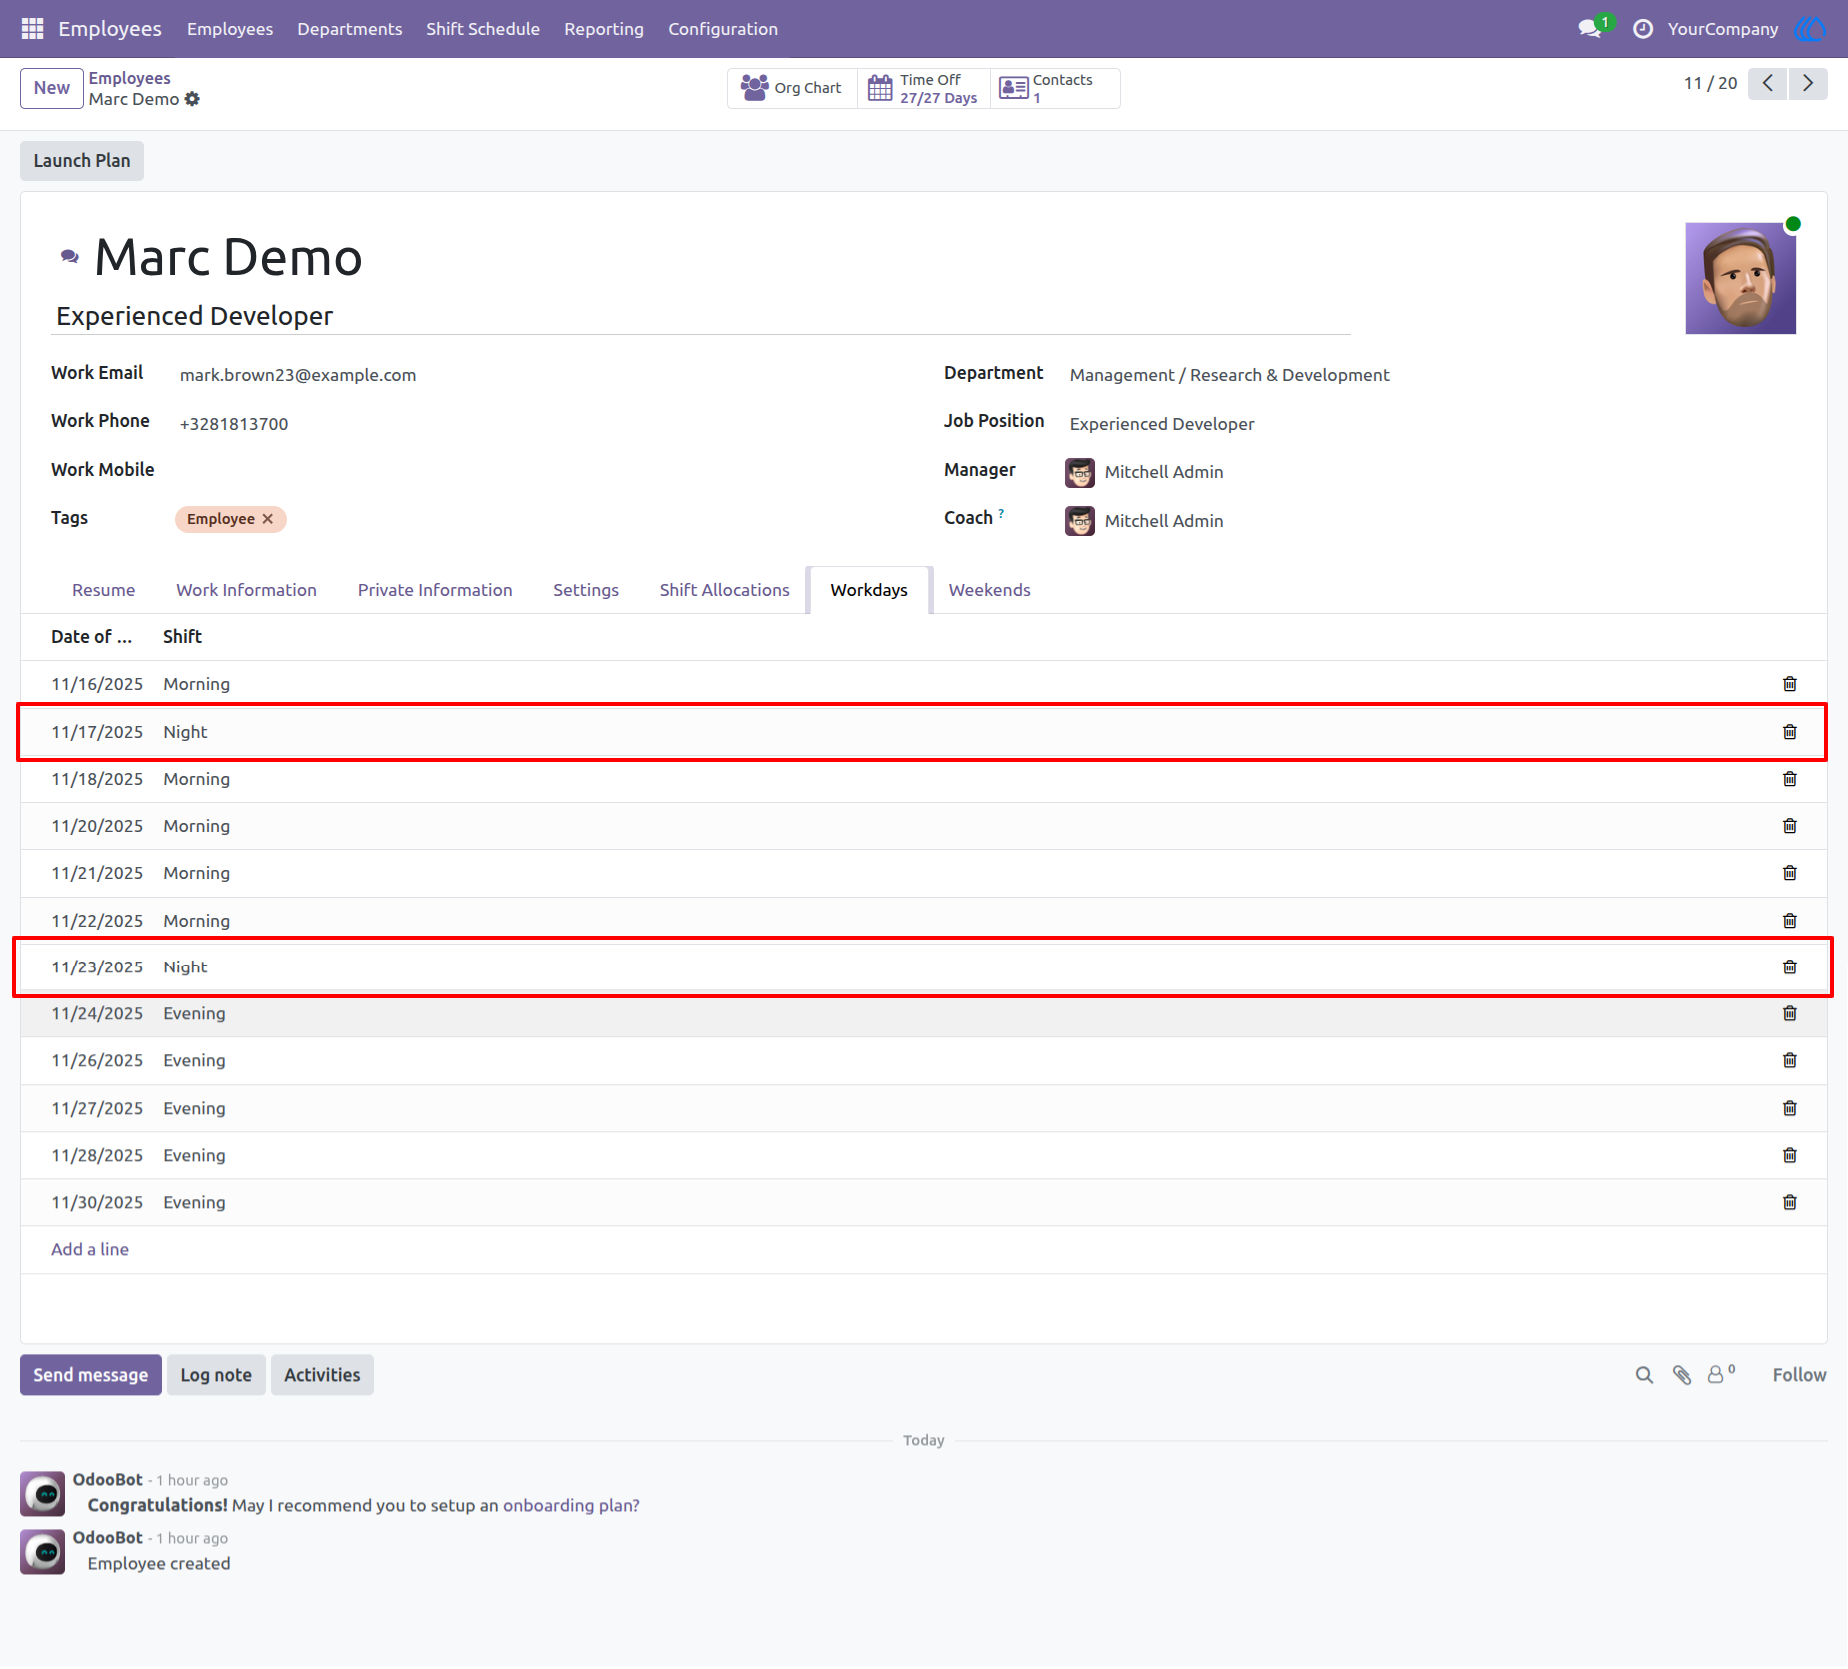Open the activities clock icon
The width and height of the screenshot is (1848, 1669).
point(1642,29)
